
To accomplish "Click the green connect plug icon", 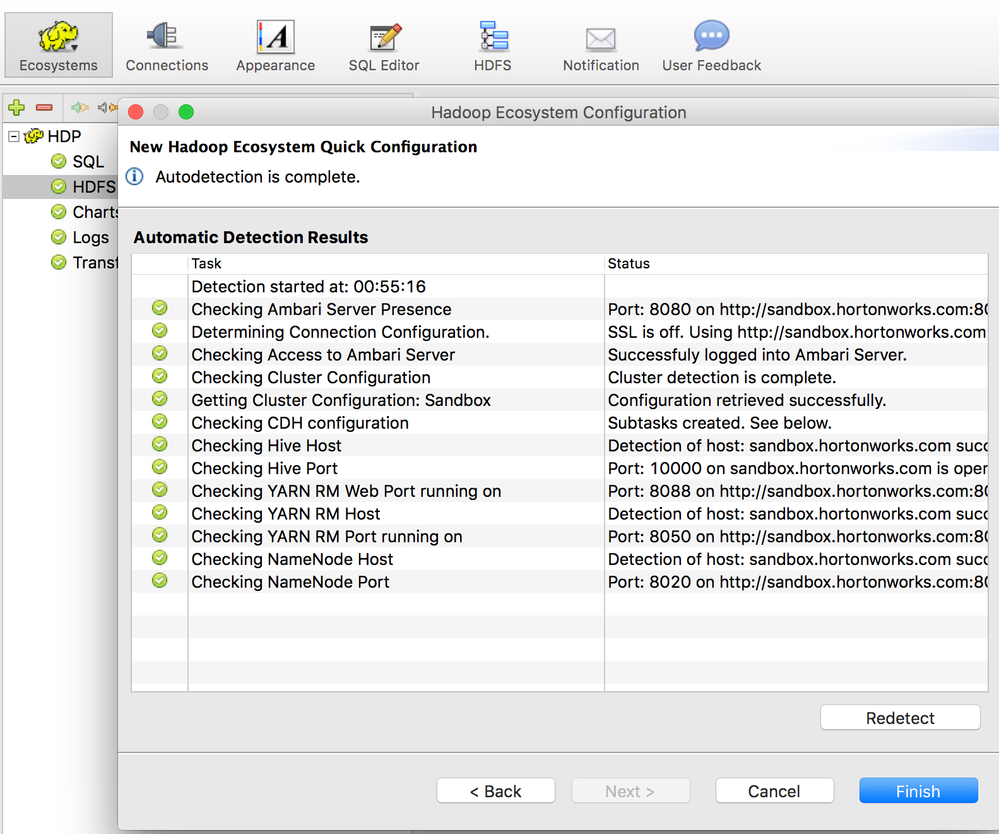I will pos(80,107).
